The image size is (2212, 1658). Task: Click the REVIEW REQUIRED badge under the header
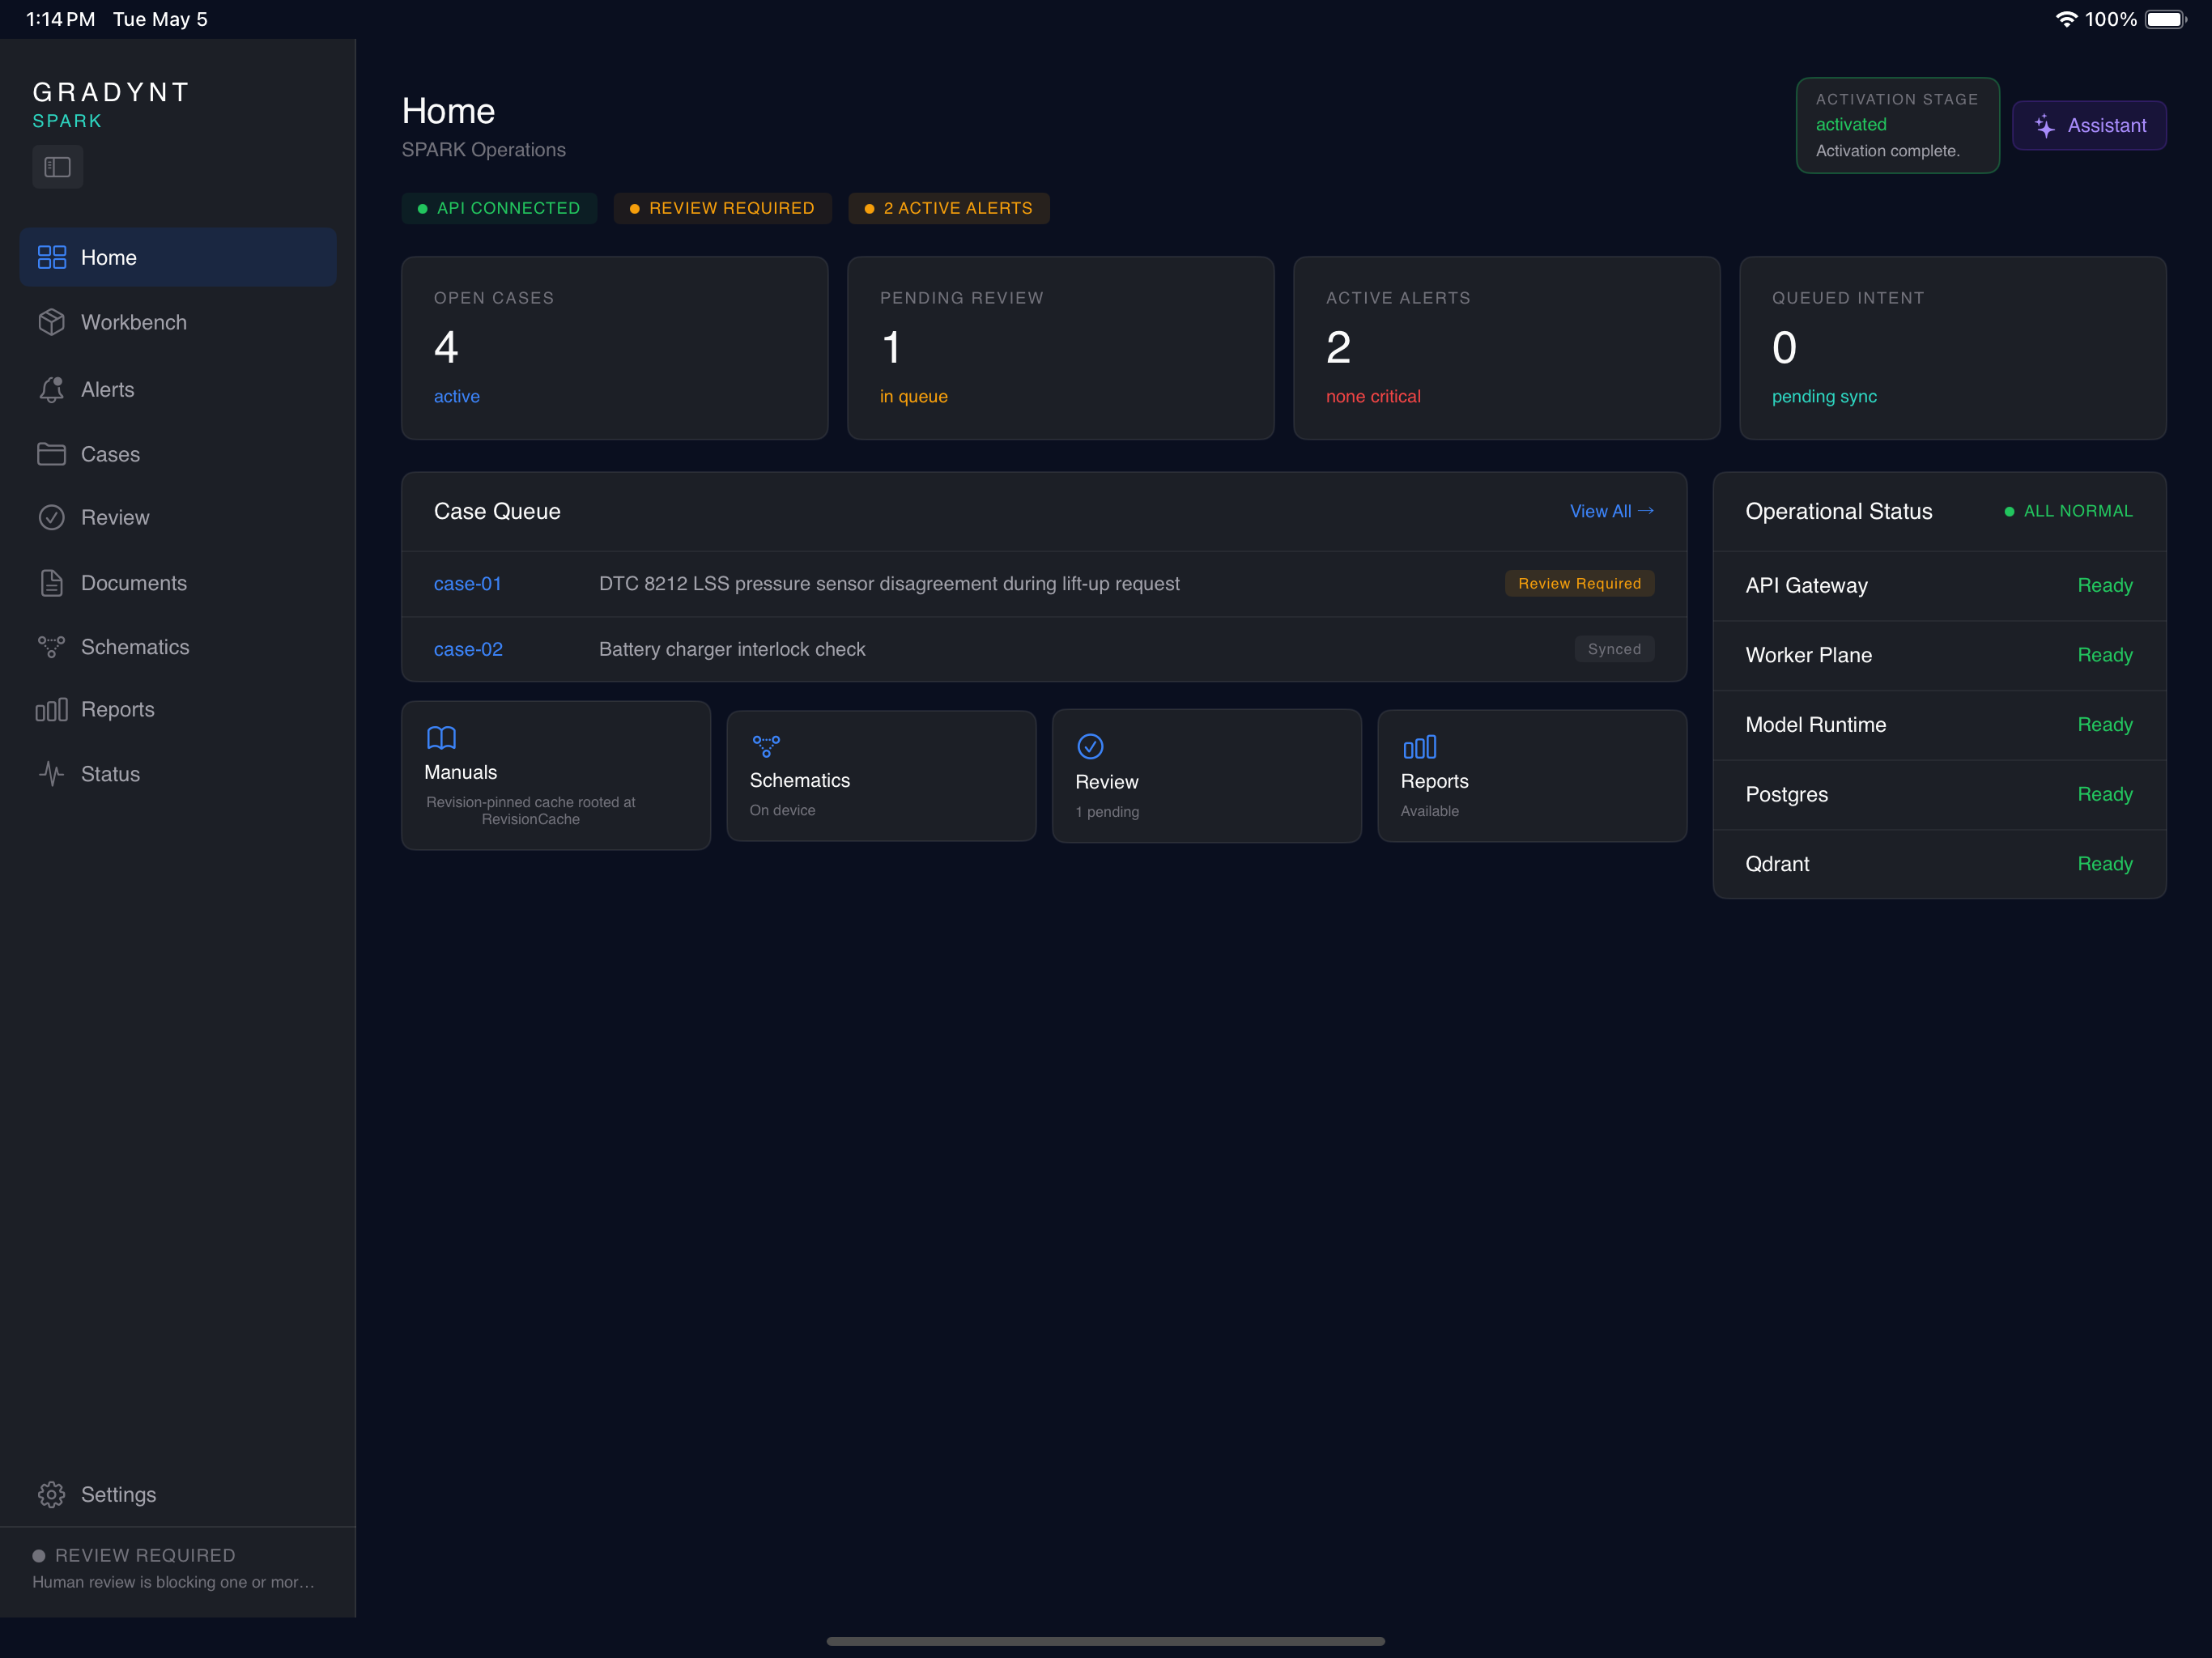tap(722, 208)
